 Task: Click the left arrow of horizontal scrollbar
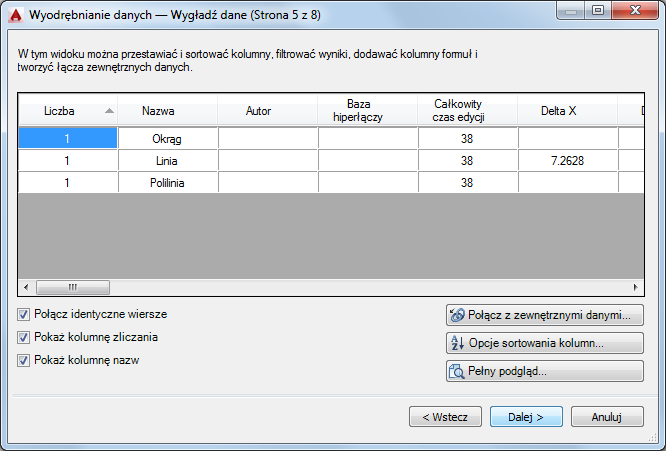click(x=26, y=287)
